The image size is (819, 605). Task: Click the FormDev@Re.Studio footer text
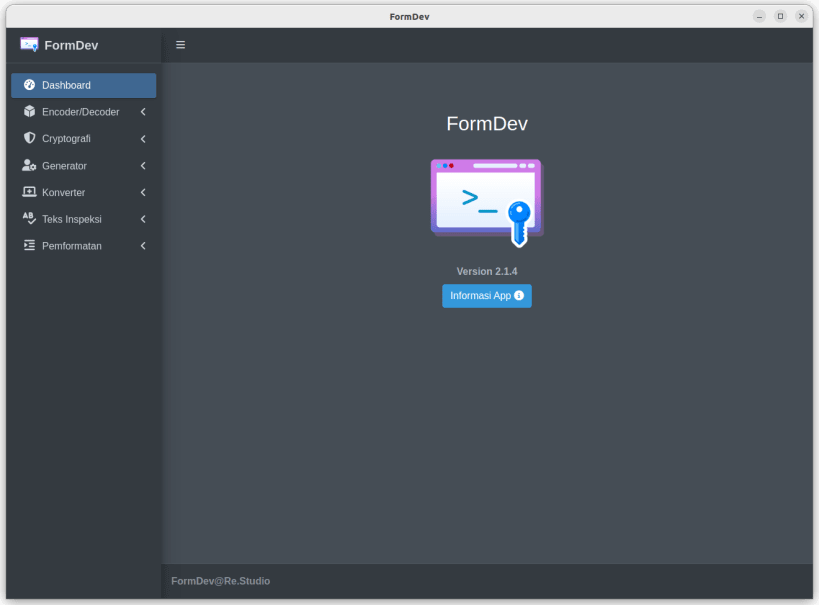(220, 581)
